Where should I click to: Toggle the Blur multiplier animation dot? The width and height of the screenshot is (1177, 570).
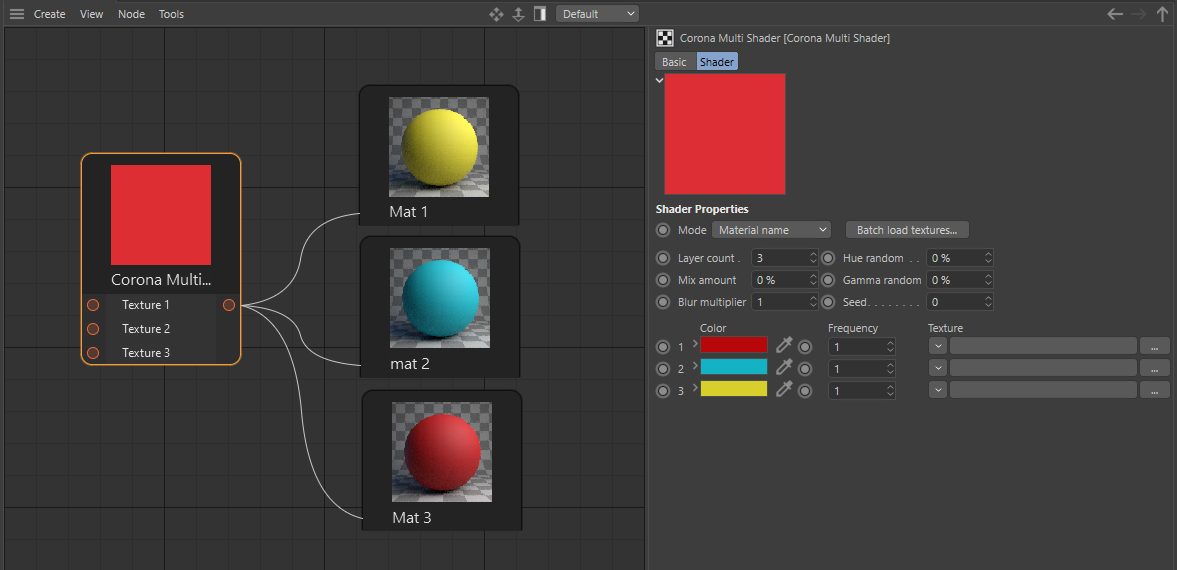(x=663, y=302)
